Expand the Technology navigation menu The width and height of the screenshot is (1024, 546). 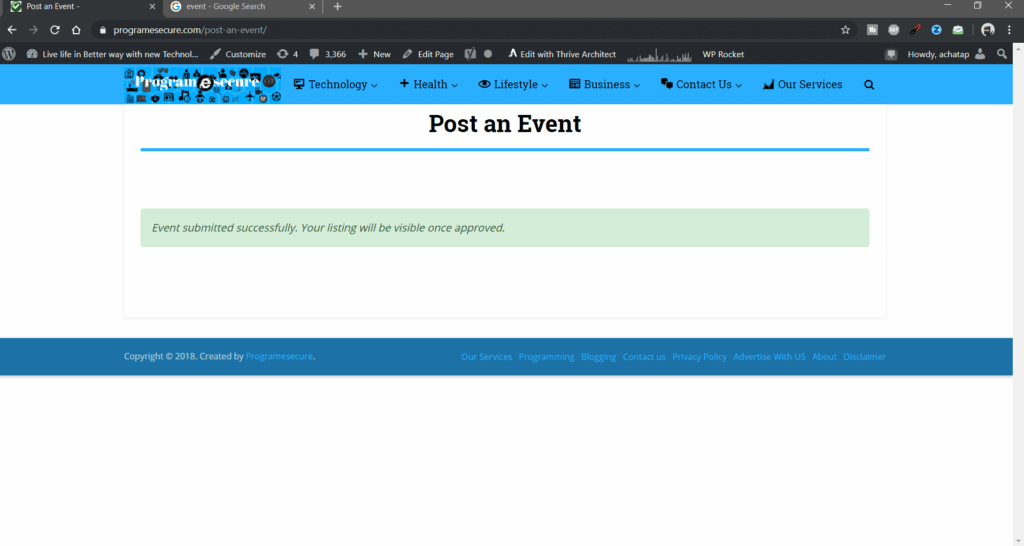[336, 84]
